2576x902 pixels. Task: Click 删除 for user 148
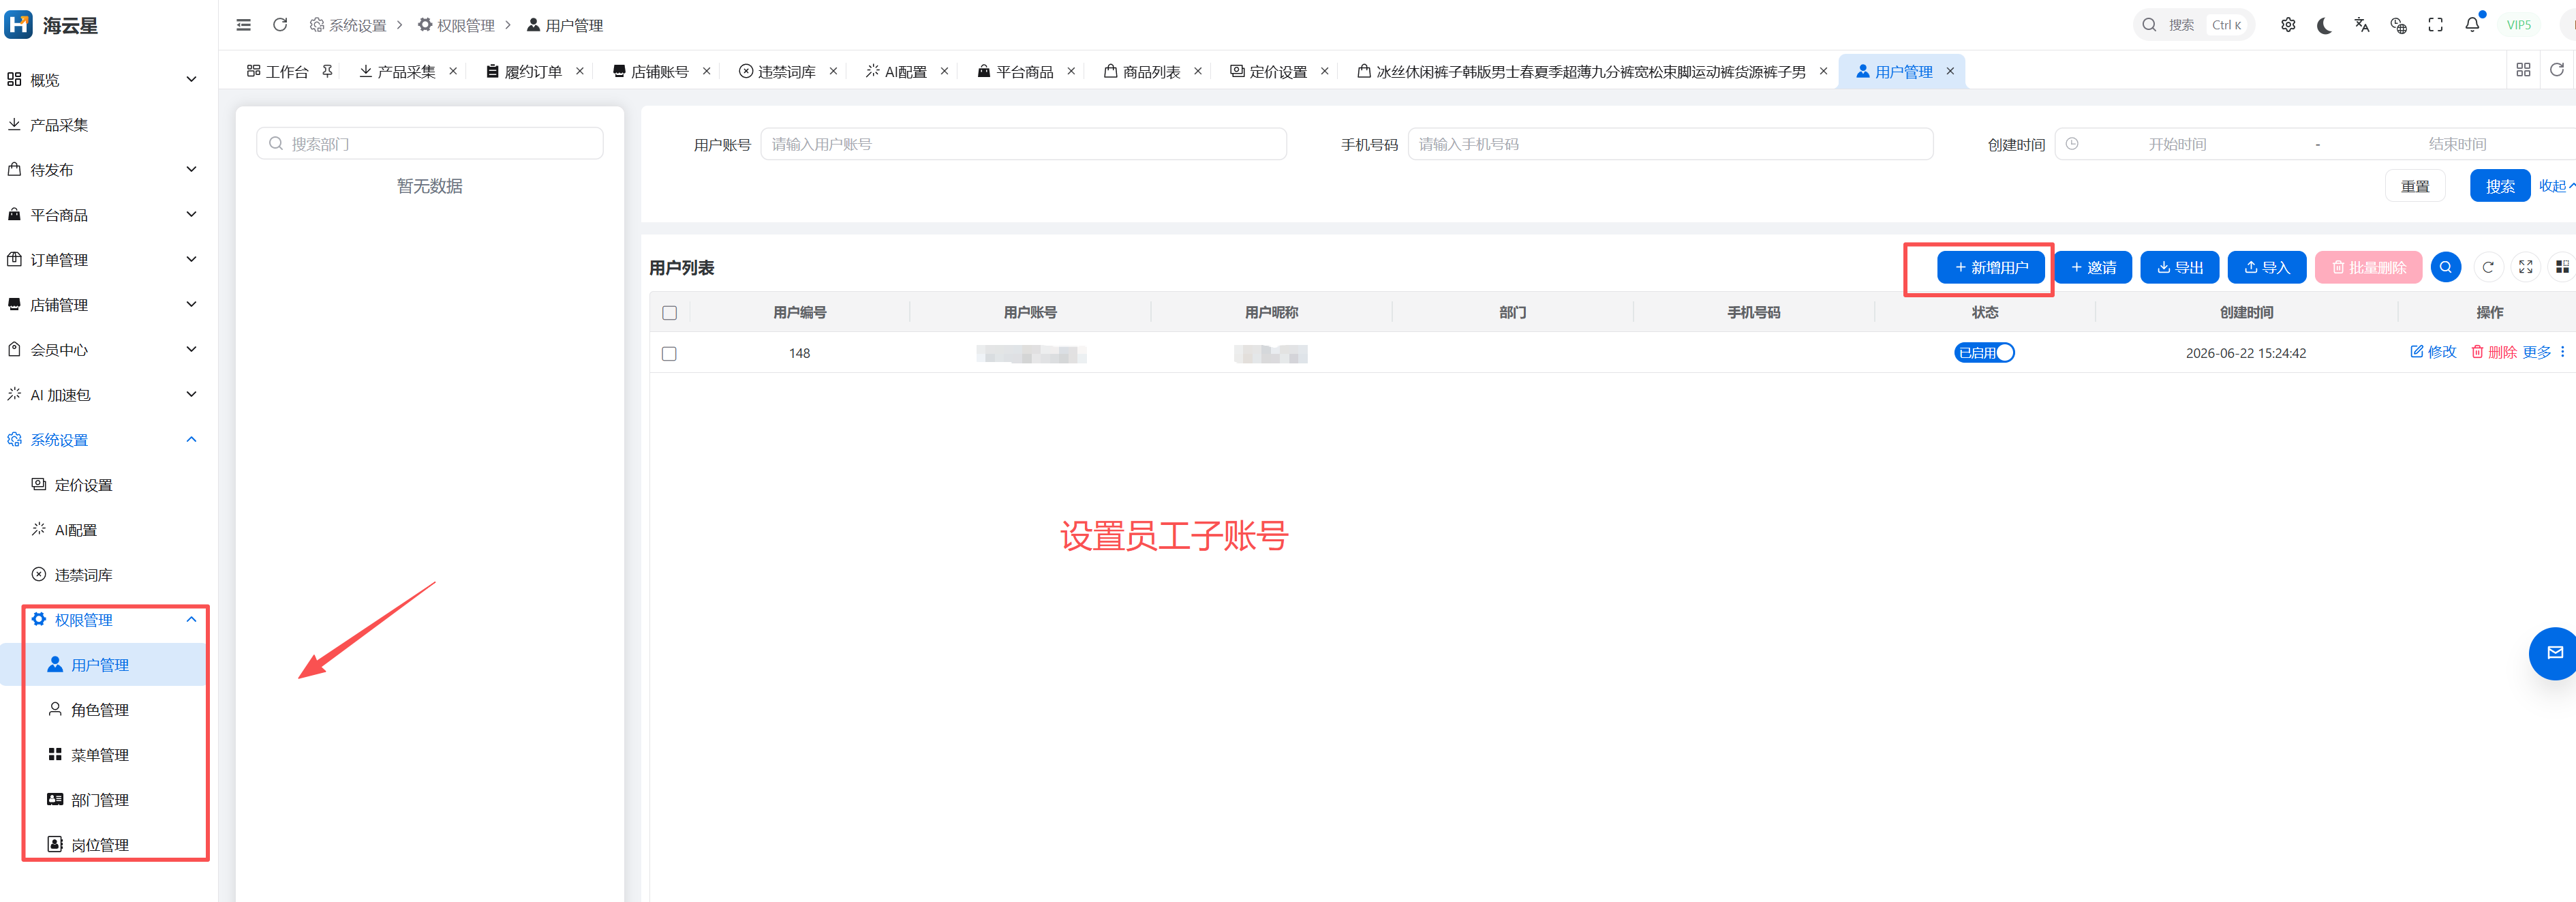click(2493, 352)
